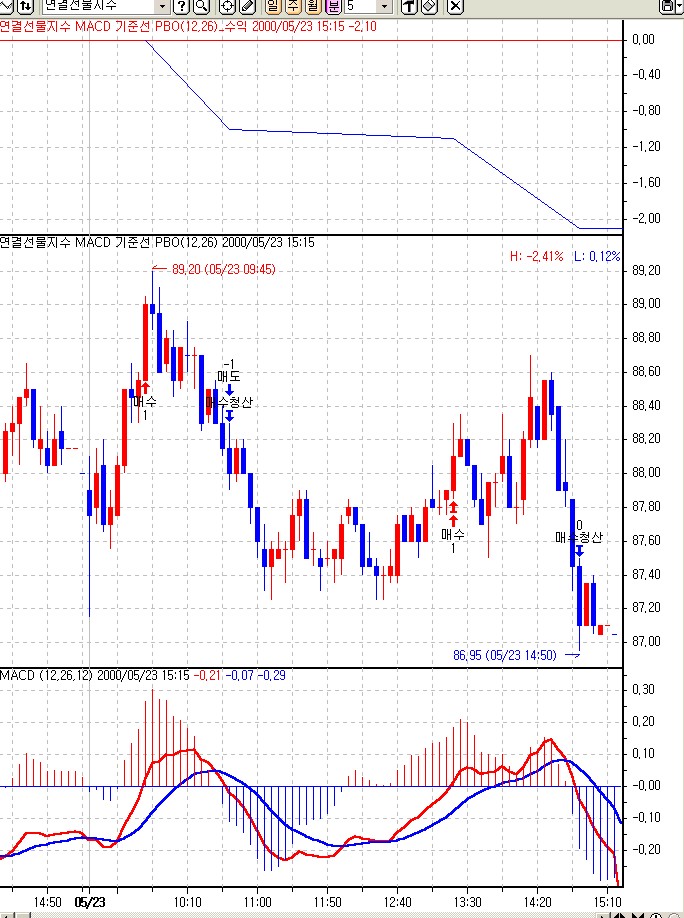Choose the T text annotation tool
The height and width of the screenshot is (918, 684).
click(x=408, y=6)
